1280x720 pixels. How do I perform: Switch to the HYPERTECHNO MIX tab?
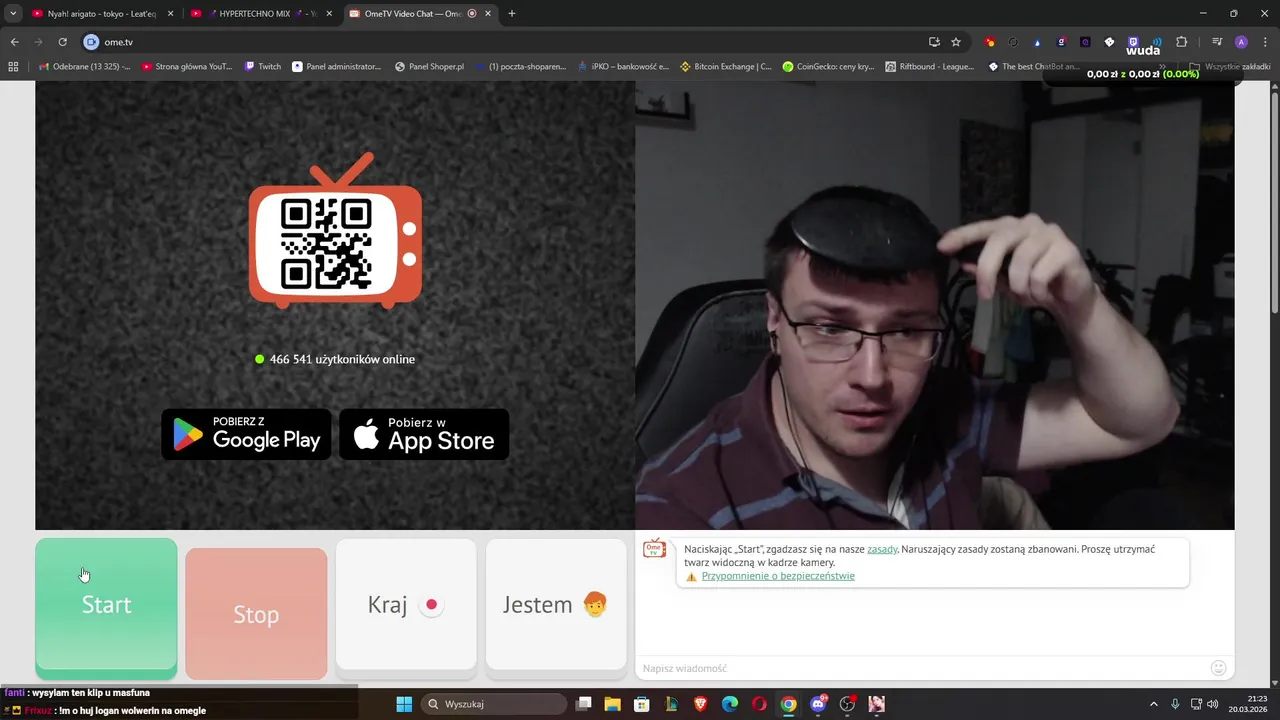[x=260, y=14]
